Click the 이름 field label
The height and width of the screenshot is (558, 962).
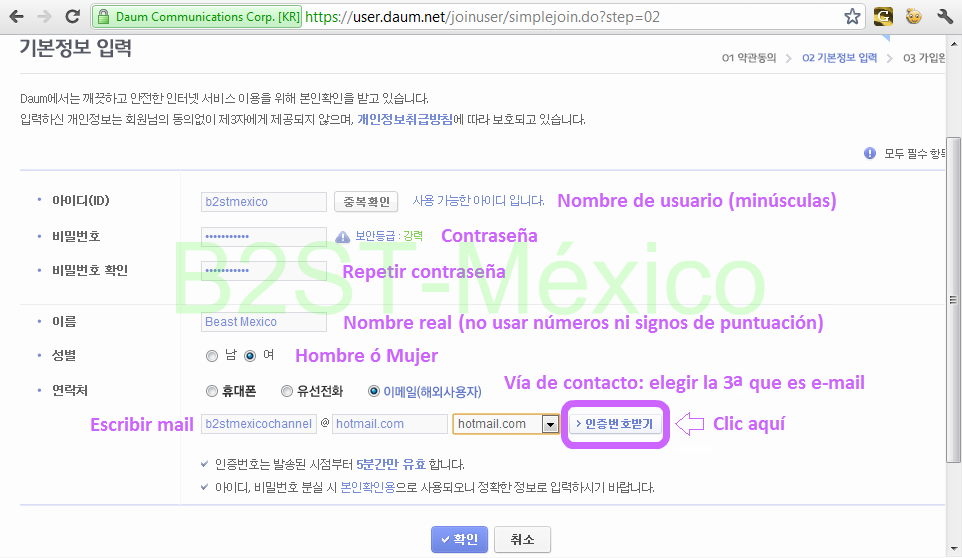(x=64, y=321)
